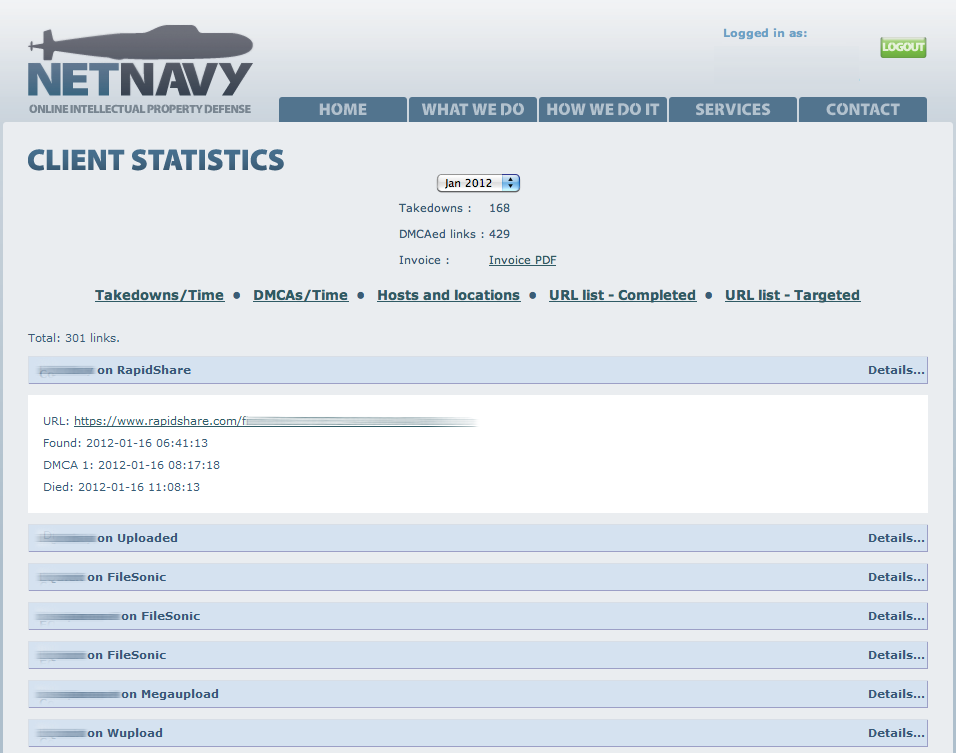Viewport: 956px width, 753px height.
Task: Show Hosts and locations
Action: coord(449,295)
